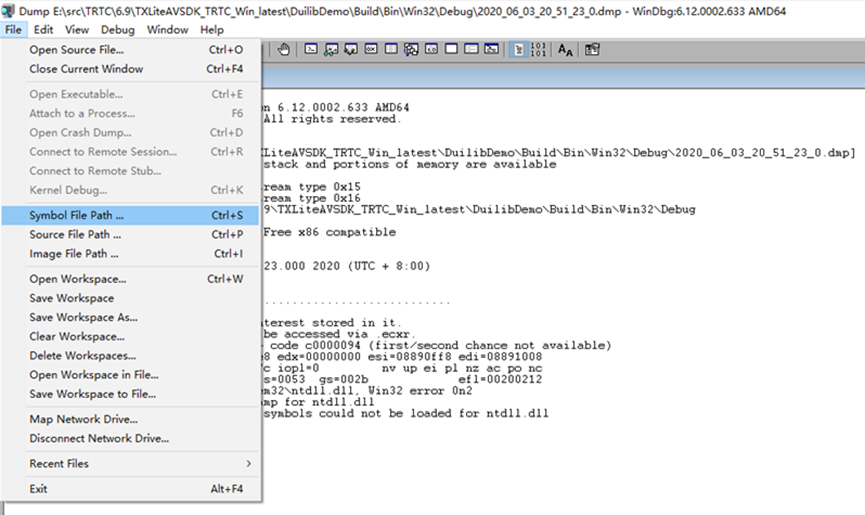The width and height of the screenshot is (865, 515).
Task: Click the greyed Open Crash Dump... entry
Action: pyautogui.click(x=131, y=133)
